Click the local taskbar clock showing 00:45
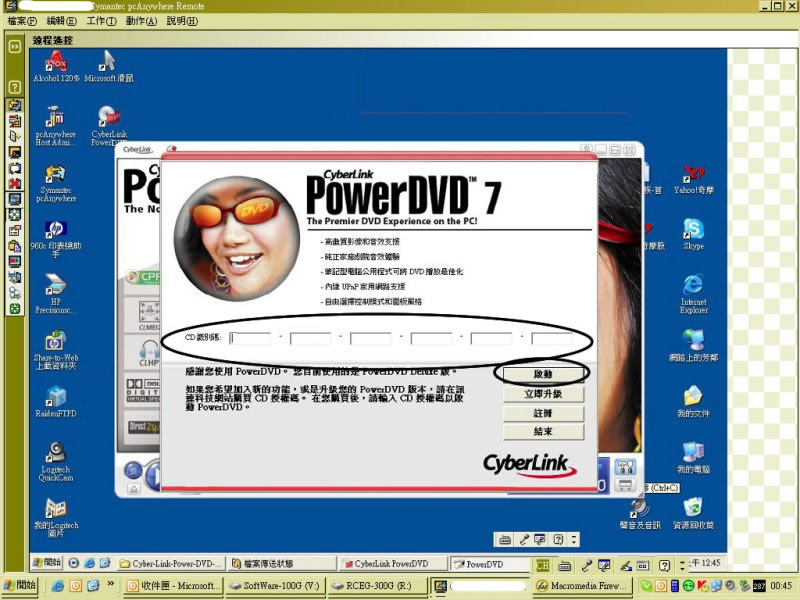Screen dimensions: 800x600 click(781, 586)
